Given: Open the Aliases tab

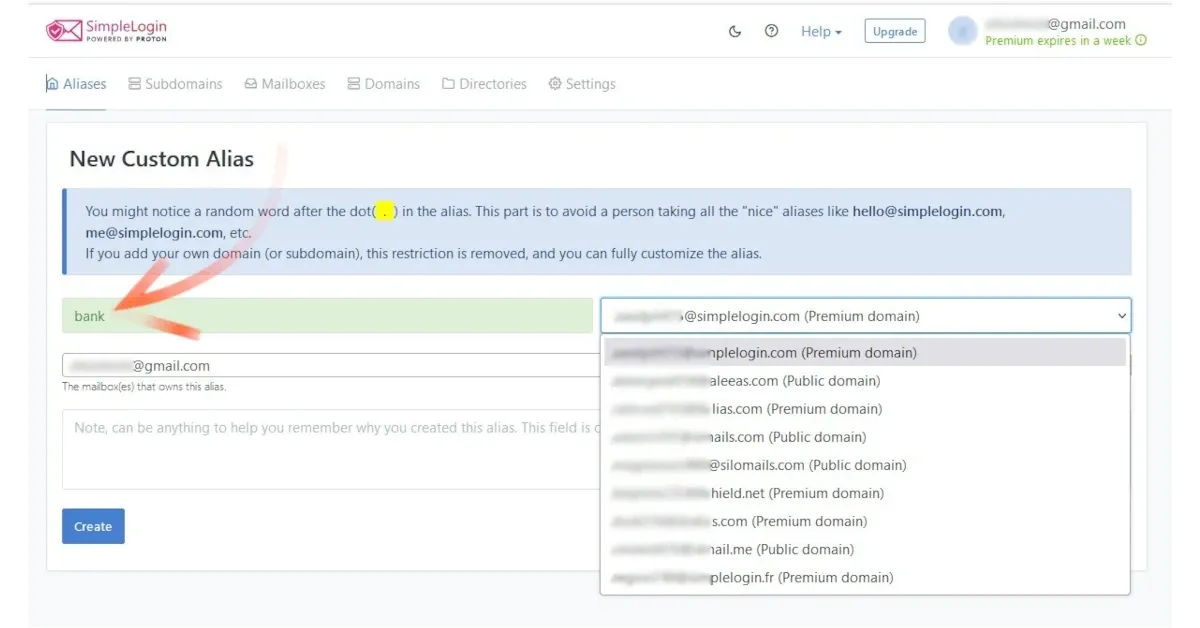Looking at the screenshot, I should pos(77,84).
